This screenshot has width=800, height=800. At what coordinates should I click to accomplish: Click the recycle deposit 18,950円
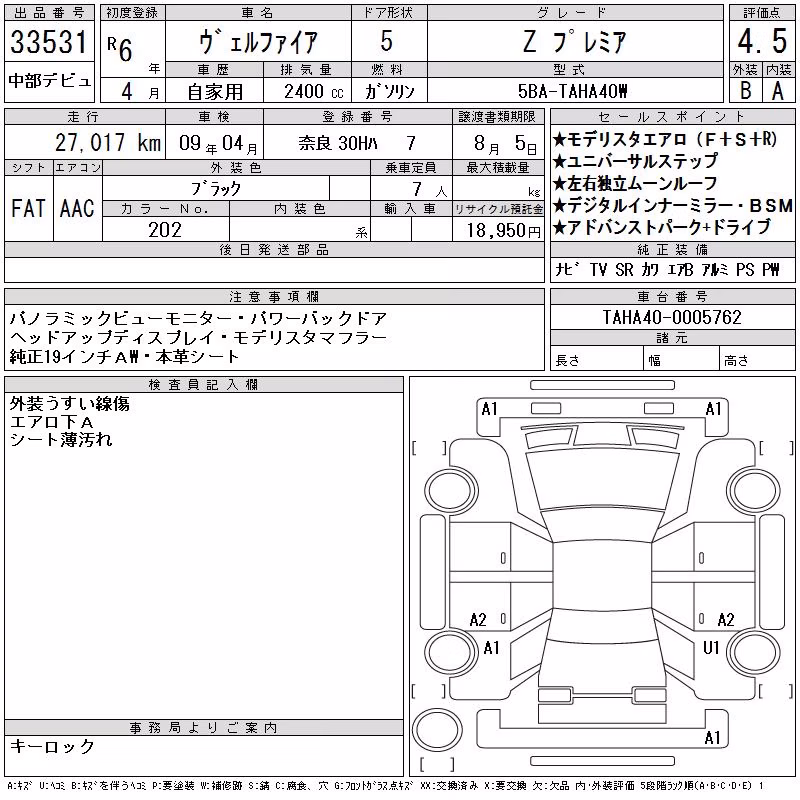[x=503, y=230]
